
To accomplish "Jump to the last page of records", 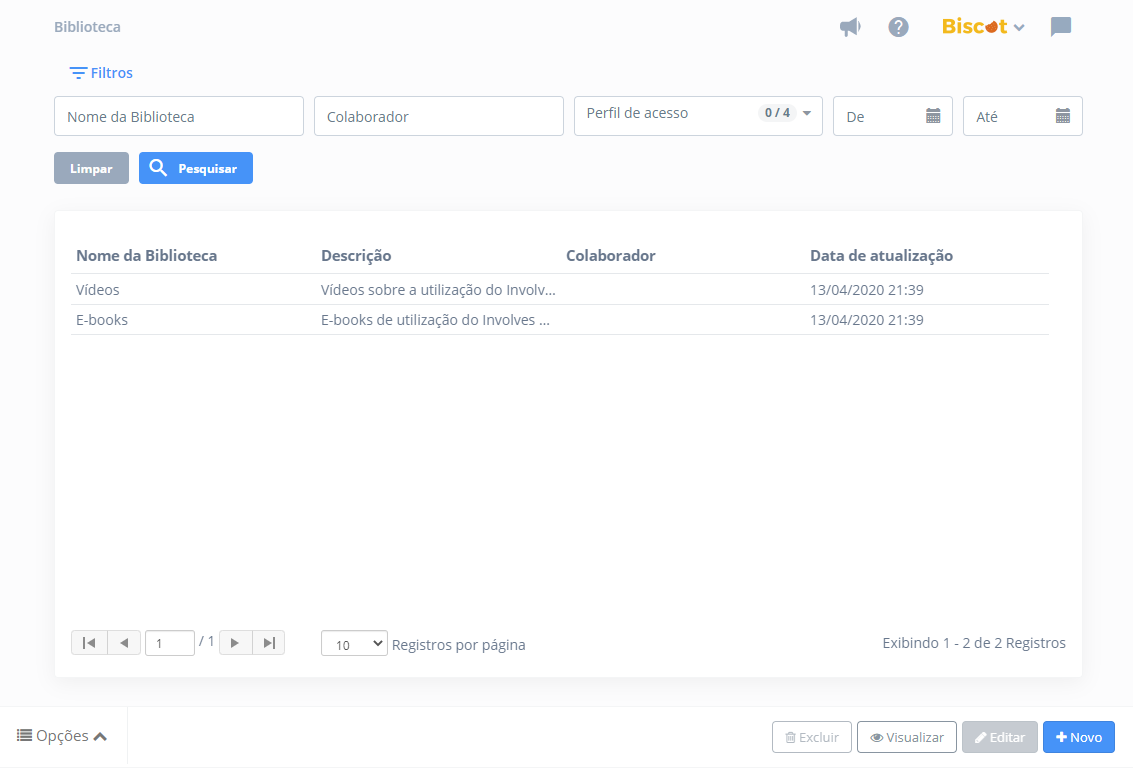I will [269, 643].
